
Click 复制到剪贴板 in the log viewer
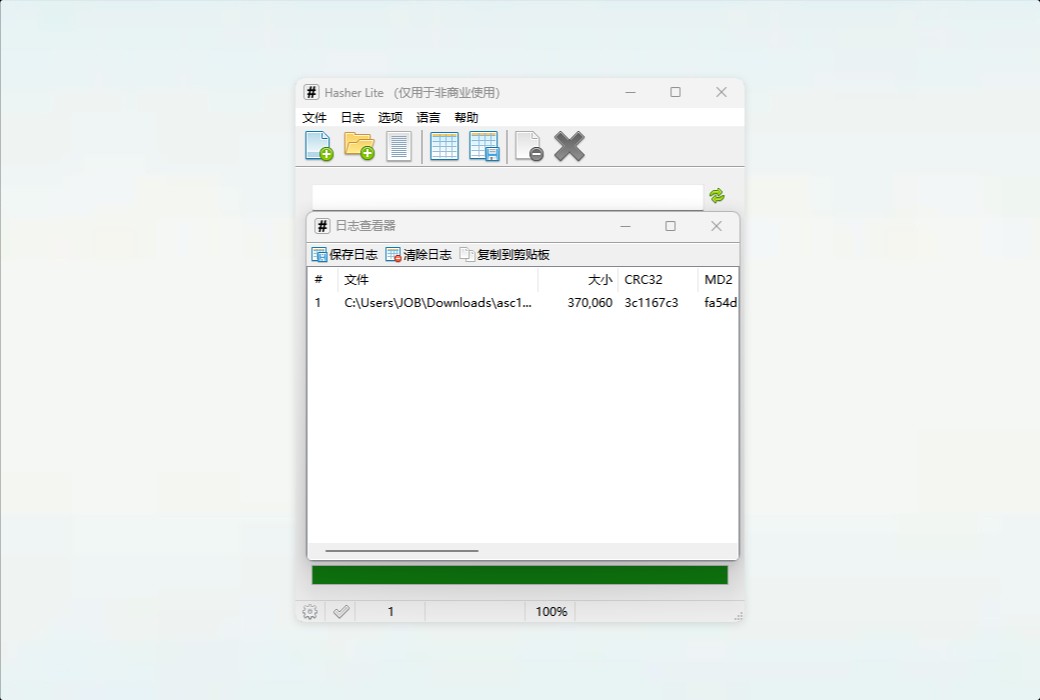tap(511, 254)
